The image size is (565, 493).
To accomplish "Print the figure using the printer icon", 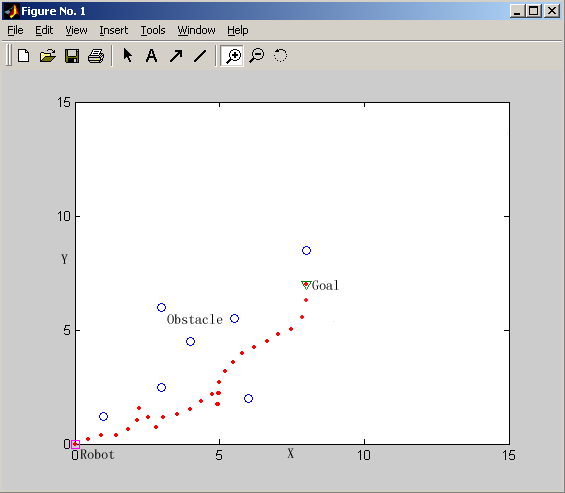I will pos(96,56).
